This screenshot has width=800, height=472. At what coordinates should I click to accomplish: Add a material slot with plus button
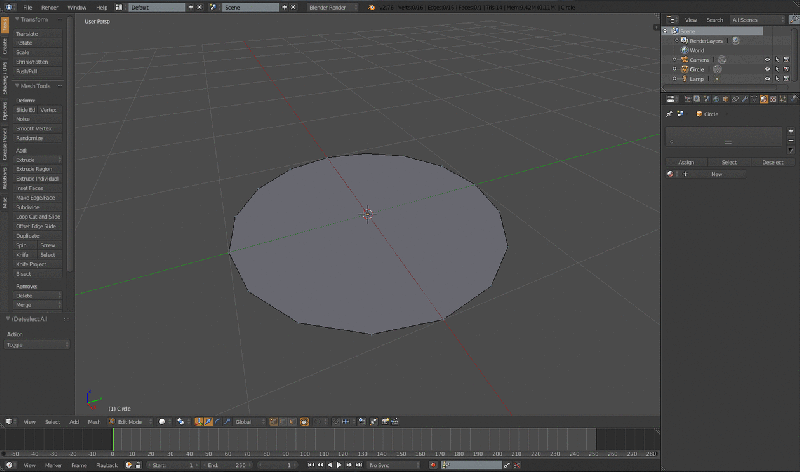point(791,131)
